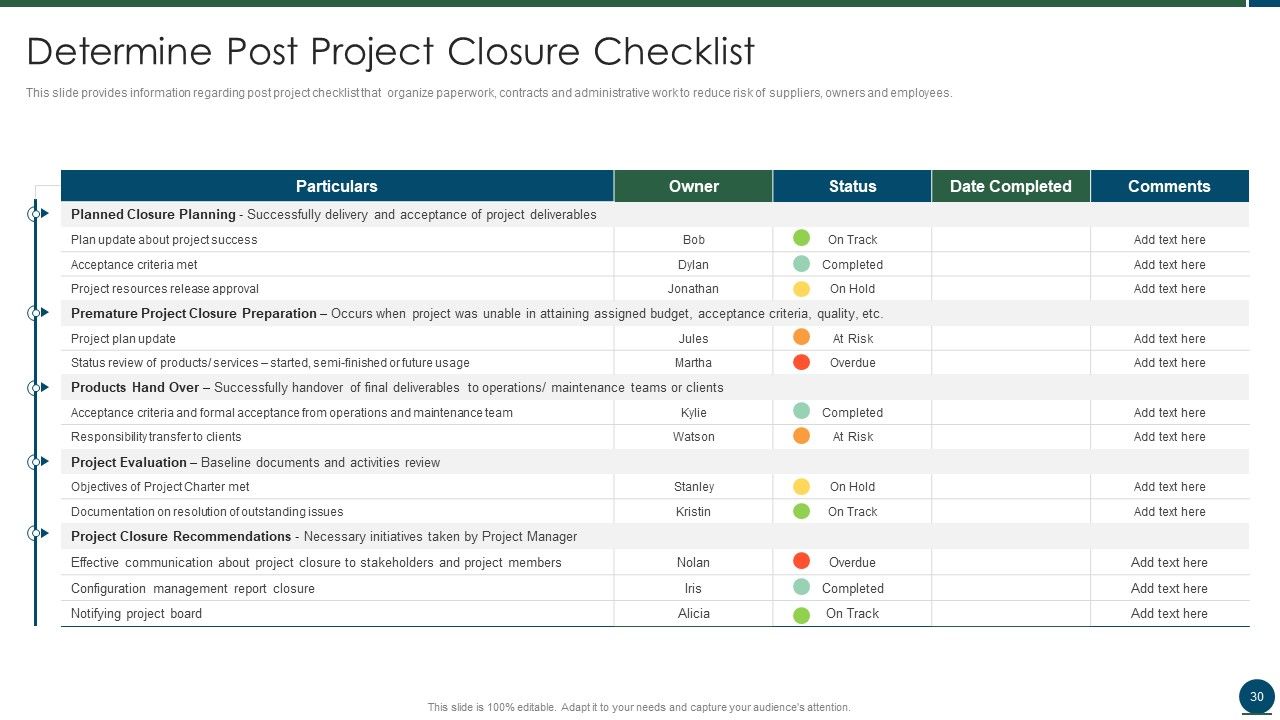Screen dimensions: 1280x720
Task: Select the Date Completed column header
Action: pyautogui.click(x=1011, y=186)
